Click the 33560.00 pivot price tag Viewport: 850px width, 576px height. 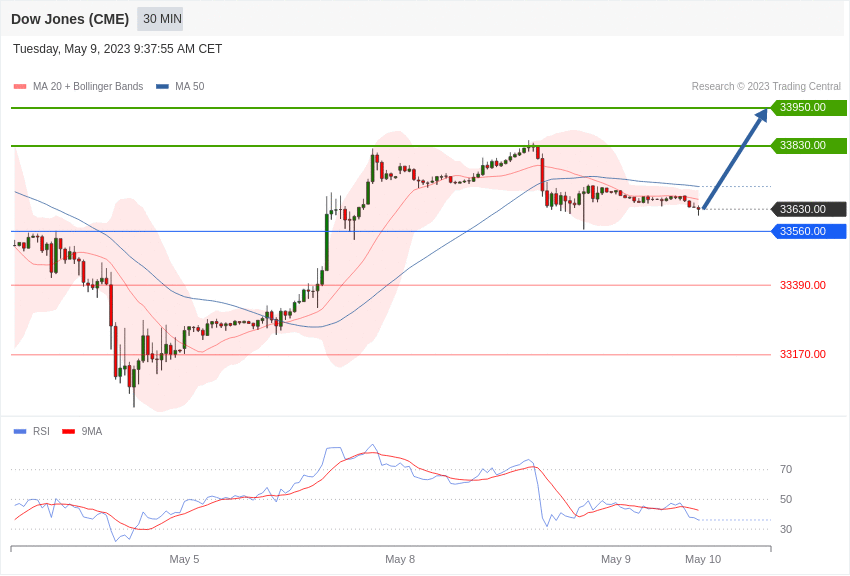(808, 231)
